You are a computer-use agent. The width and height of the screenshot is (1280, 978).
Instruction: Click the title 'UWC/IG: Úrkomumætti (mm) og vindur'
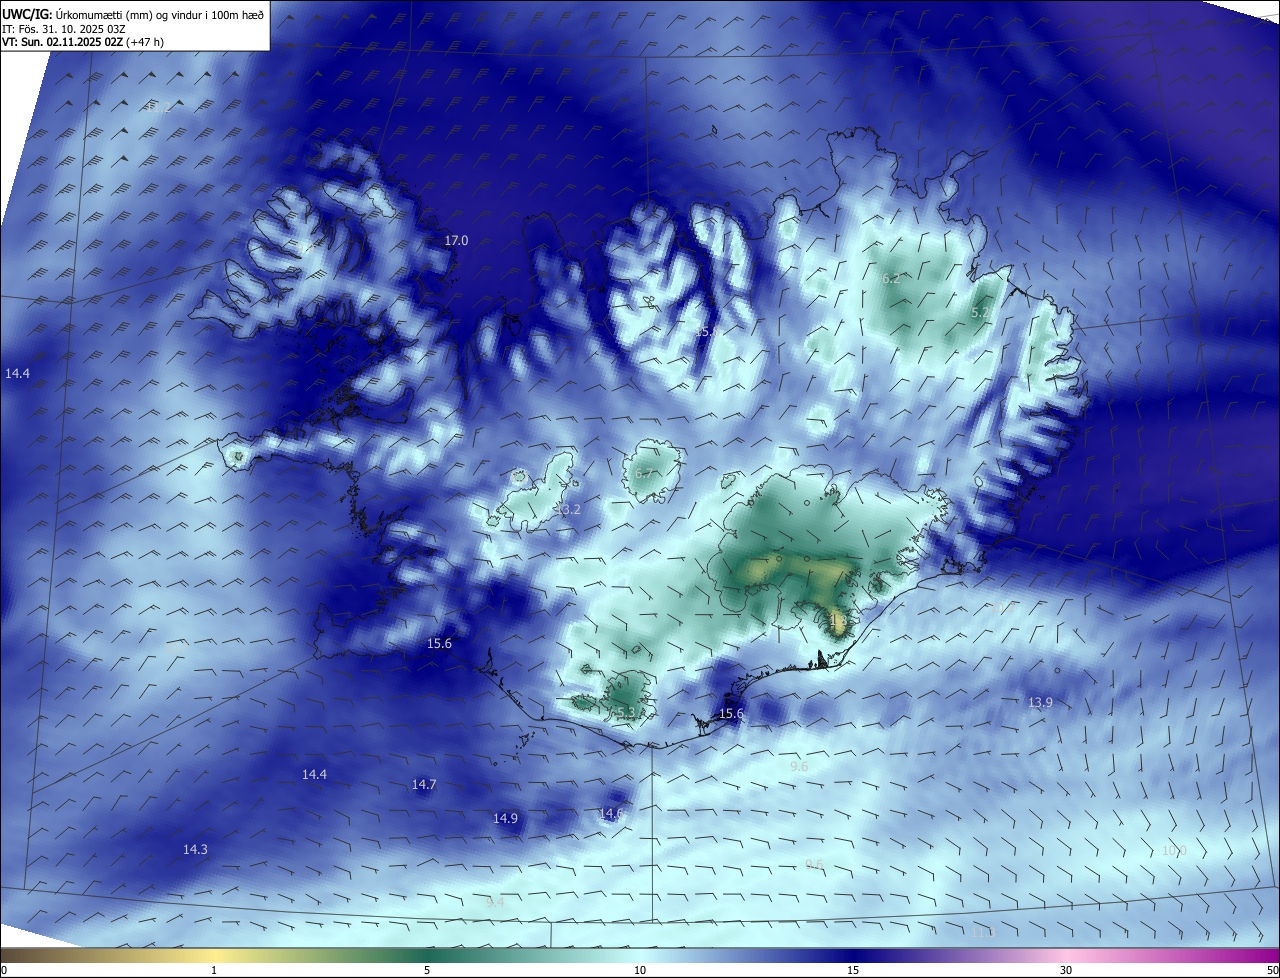coord(133,14)
